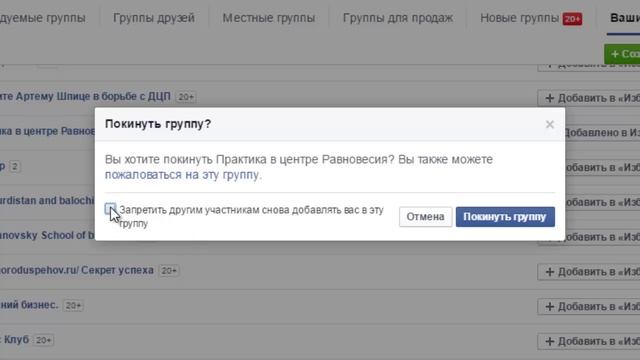
Task: Click the 20+ counter beside Клуб group
Action: tap(43, 340)
